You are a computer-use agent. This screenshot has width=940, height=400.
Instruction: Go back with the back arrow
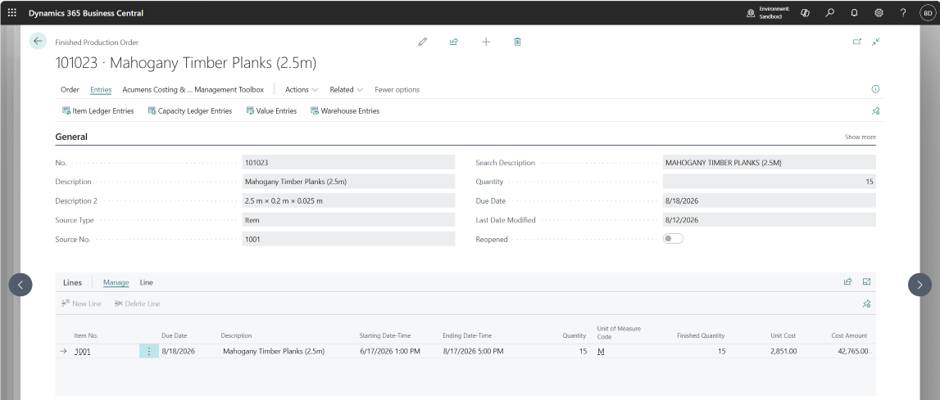(x=38, y=41)
